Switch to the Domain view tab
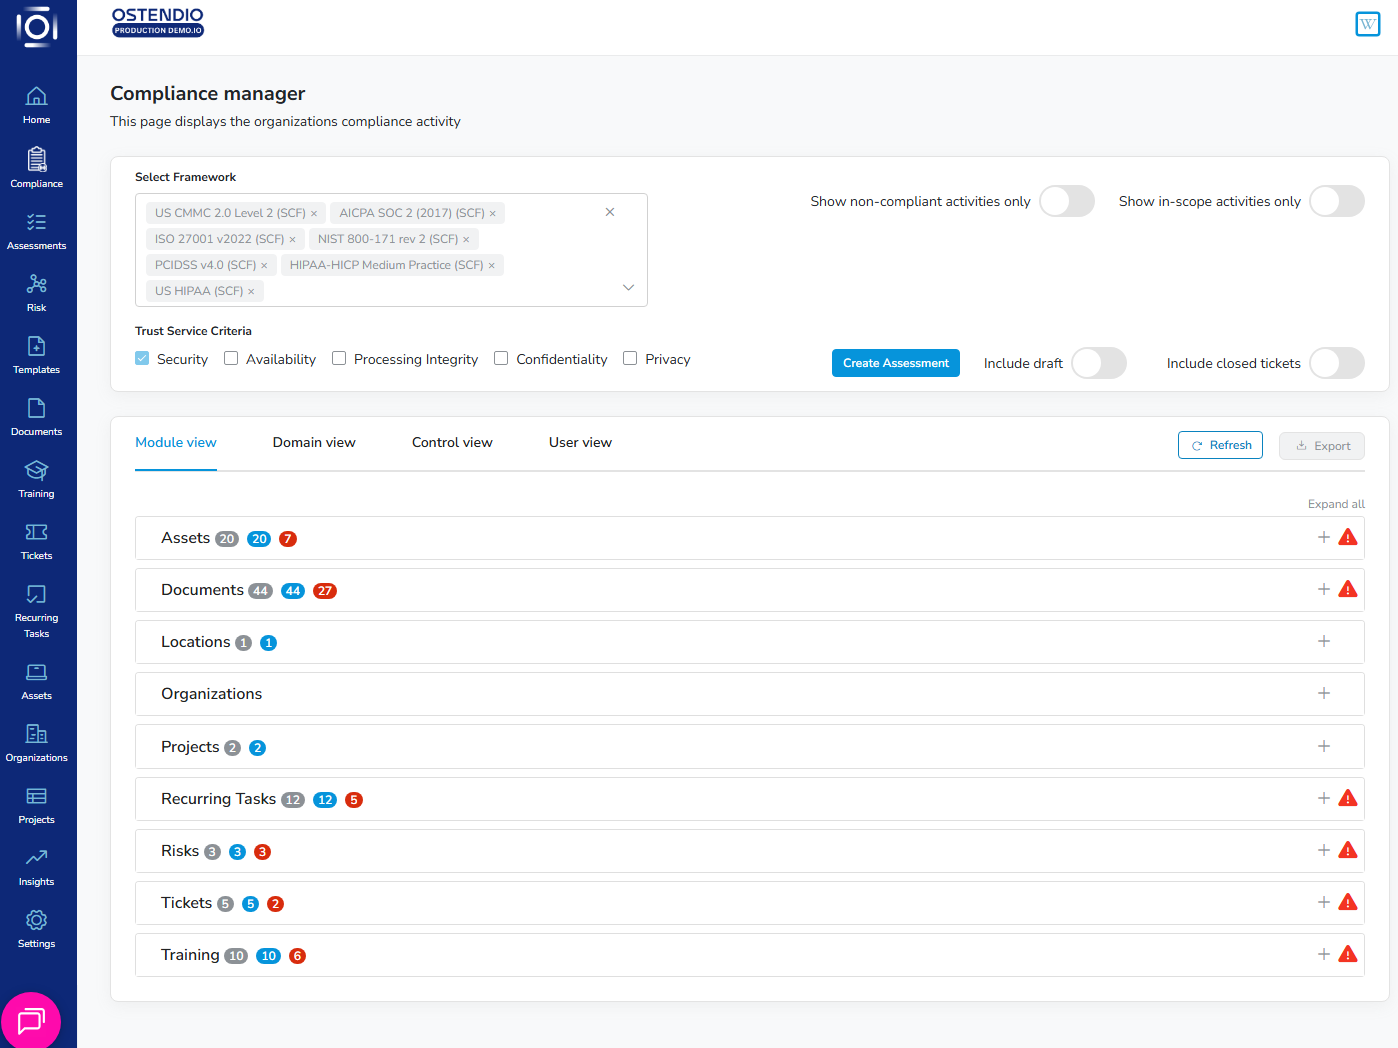This screenshot has width=1398, height=1048. click(x=314, y=442)
